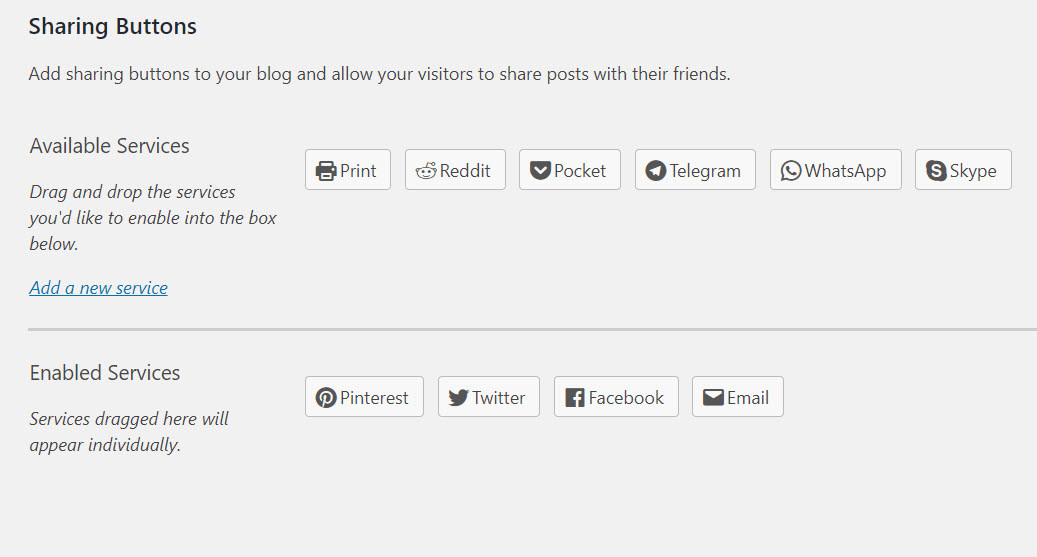Screen dimensions: 1037x557
Task: Select the Telegram text label
Action: [x=705, y=171]
